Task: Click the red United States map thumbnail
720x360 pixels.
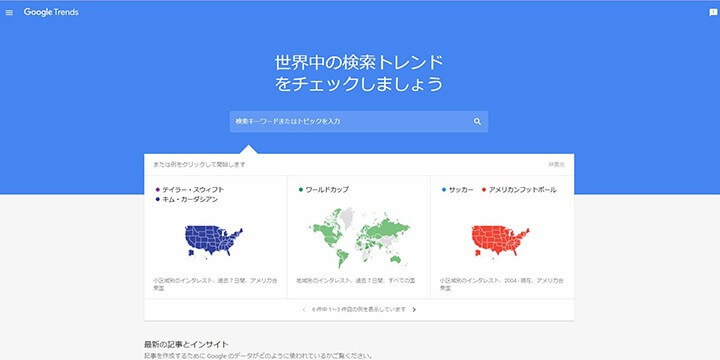Action: 501,241
